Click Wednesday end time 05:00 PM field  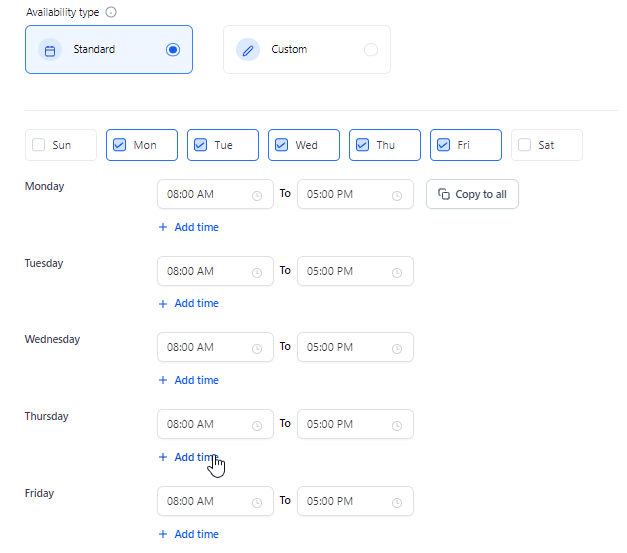tap(355, 347)
